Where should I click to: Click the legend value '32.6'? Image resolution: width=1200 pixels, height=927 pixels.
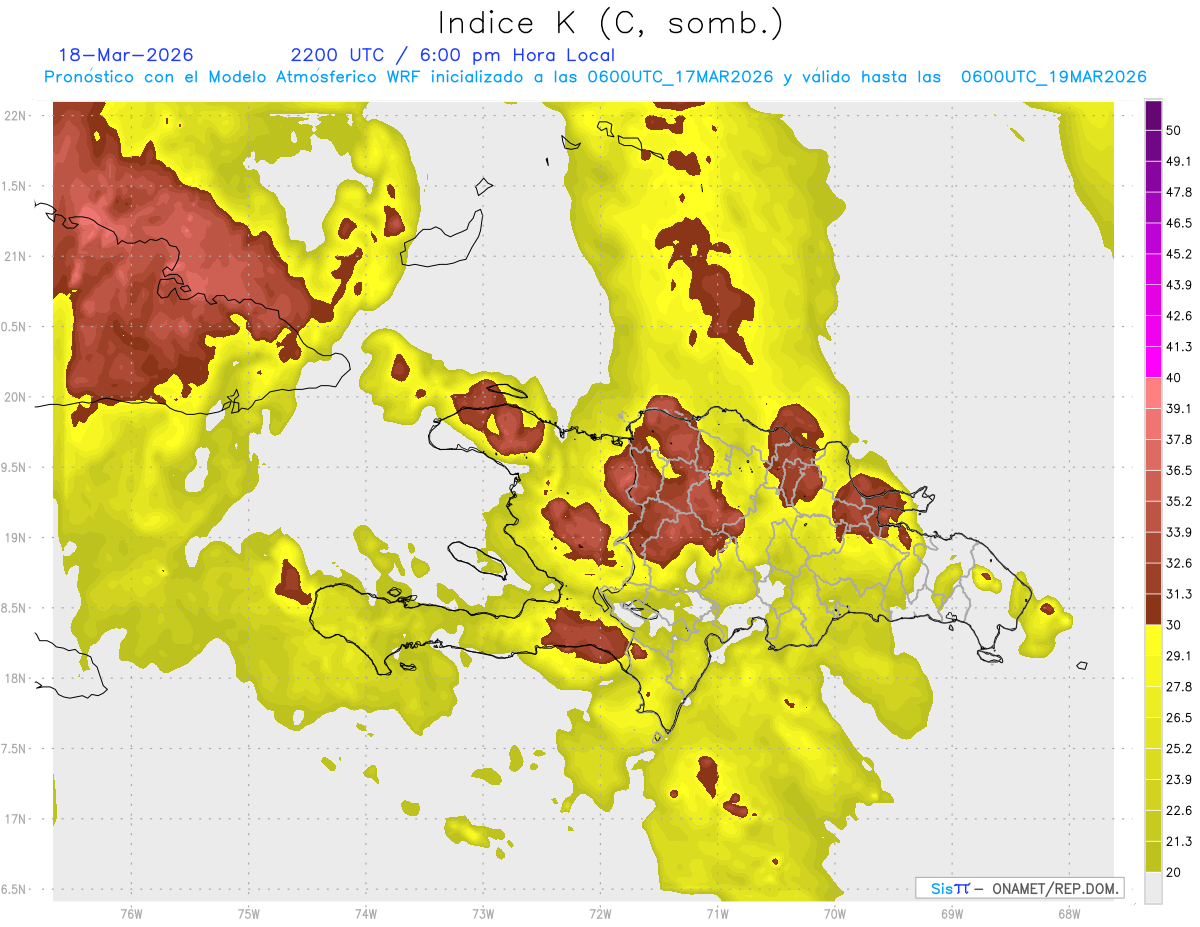tap(1180, 563)
